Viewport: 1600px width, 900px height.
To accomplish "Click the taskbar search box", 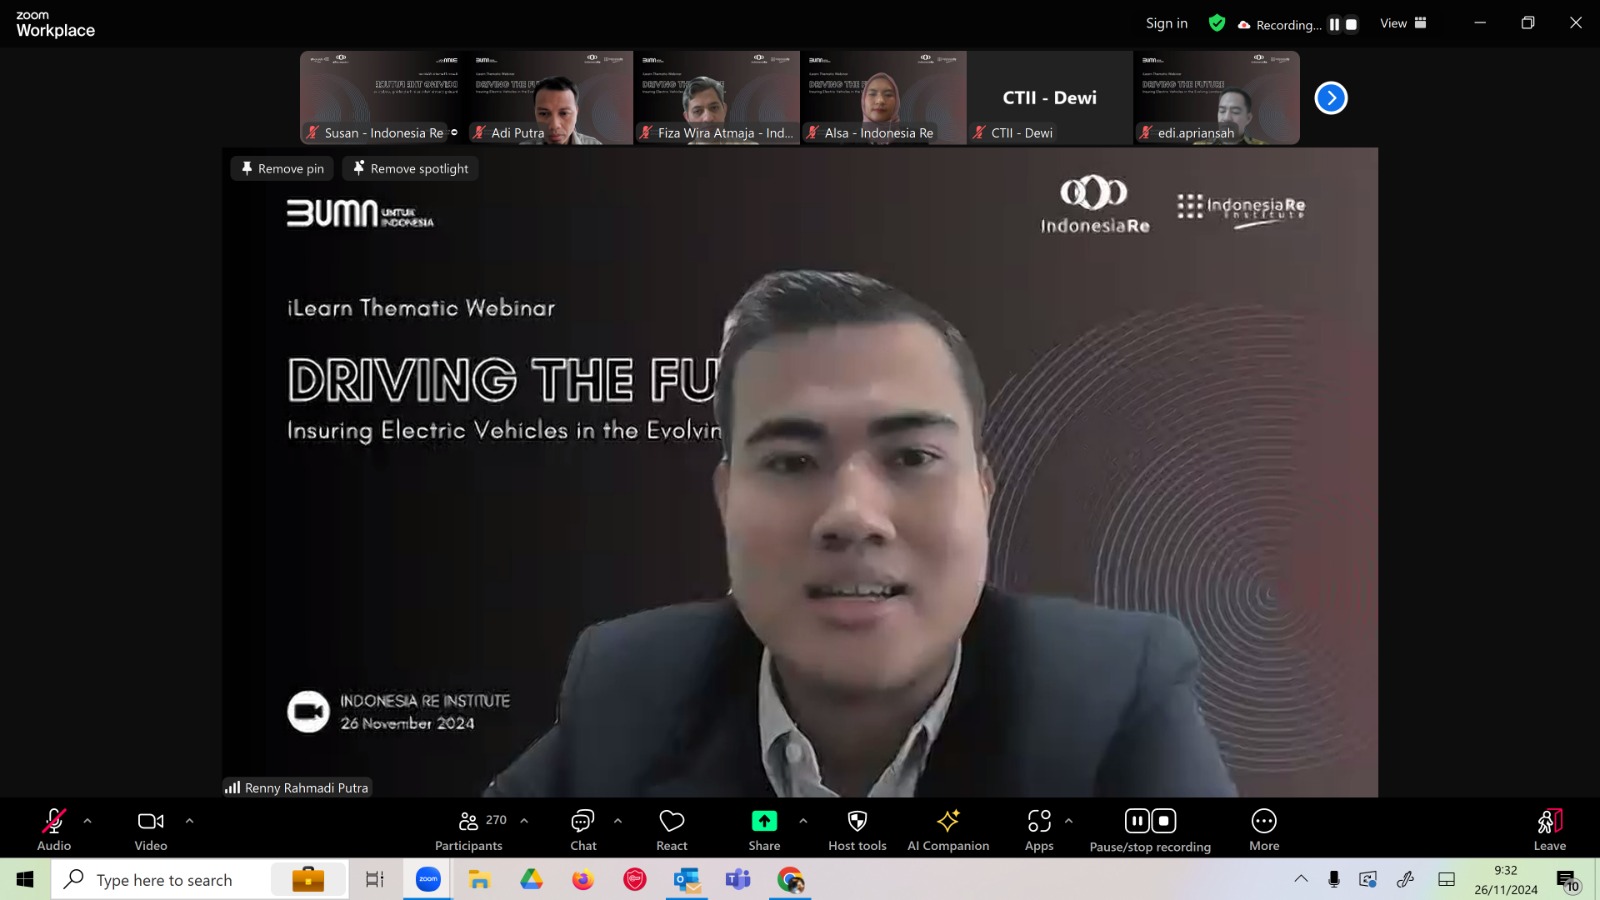I will [x=200, y=880].
